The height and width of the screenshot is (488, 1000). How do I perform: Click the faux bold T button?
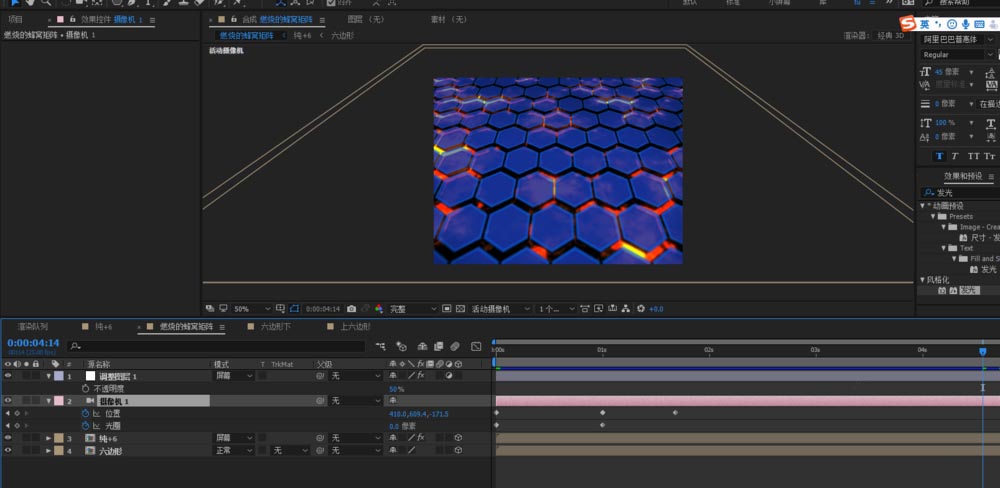click(939, 156)
